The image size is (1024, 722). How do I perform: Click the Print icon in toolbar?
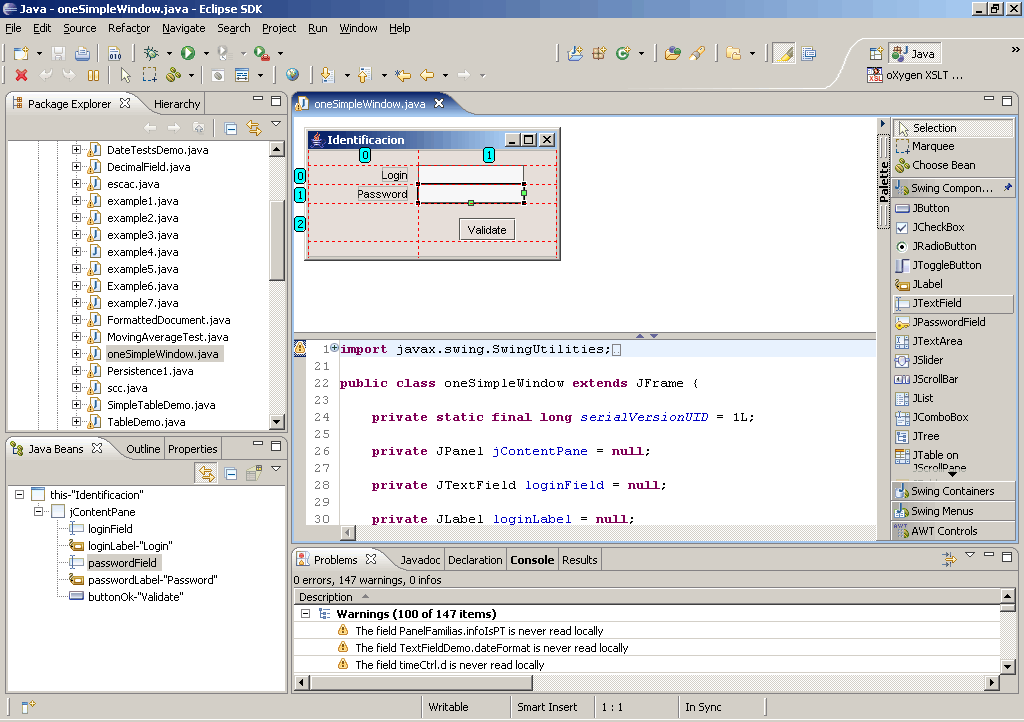[82, 53]
